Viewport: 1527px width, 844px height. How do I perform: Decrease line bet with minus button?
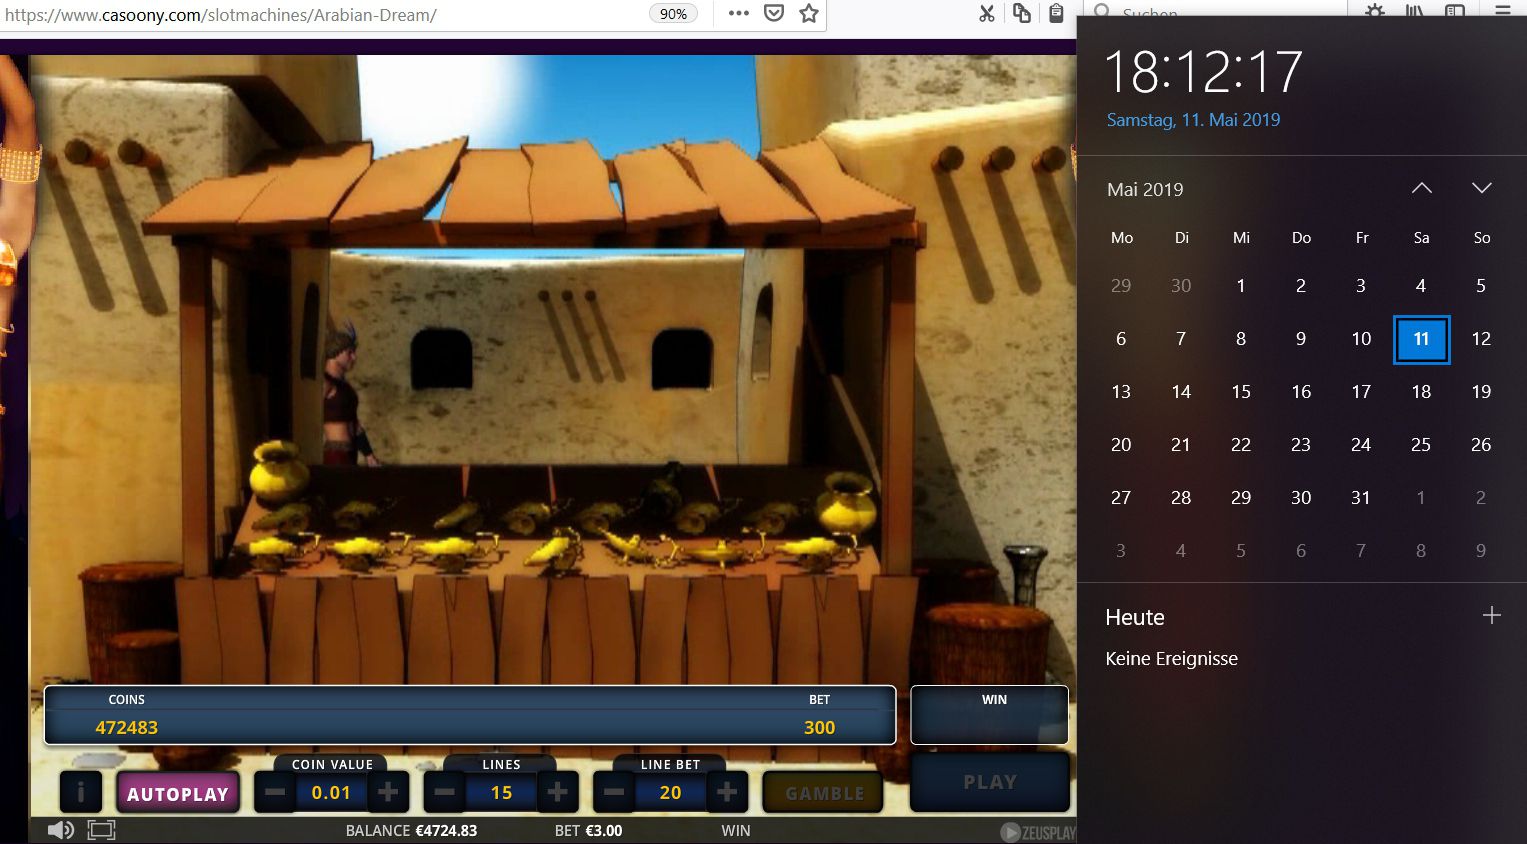614,793
